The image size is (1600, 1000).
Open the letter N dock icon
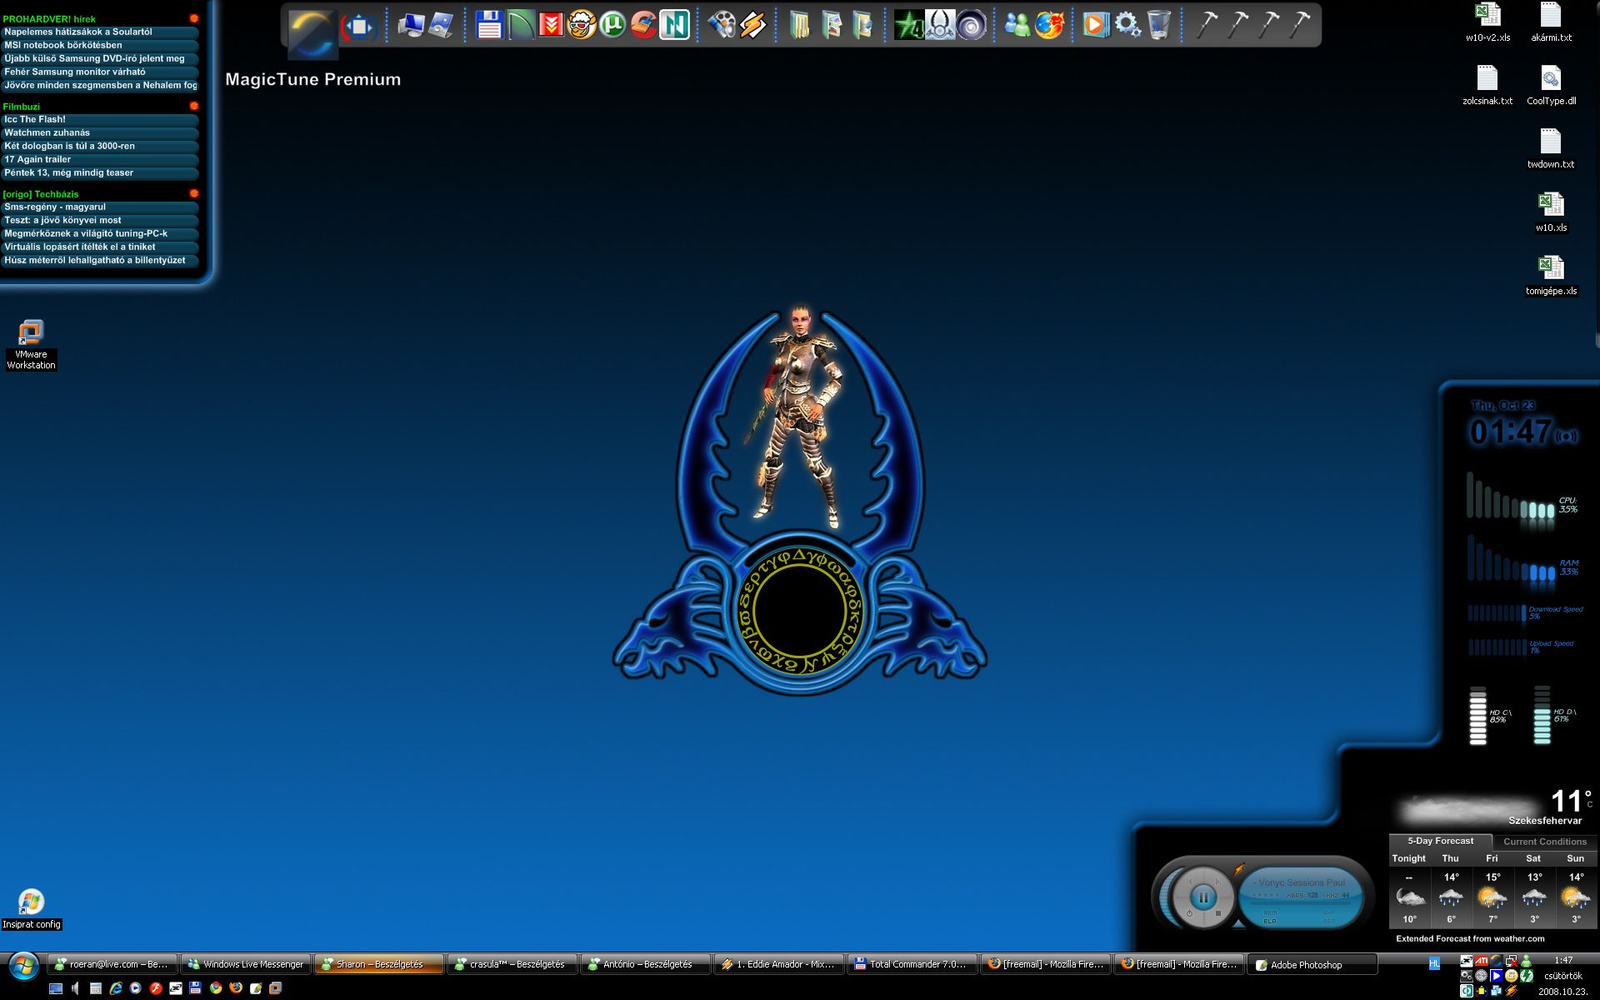click(675, 24)
